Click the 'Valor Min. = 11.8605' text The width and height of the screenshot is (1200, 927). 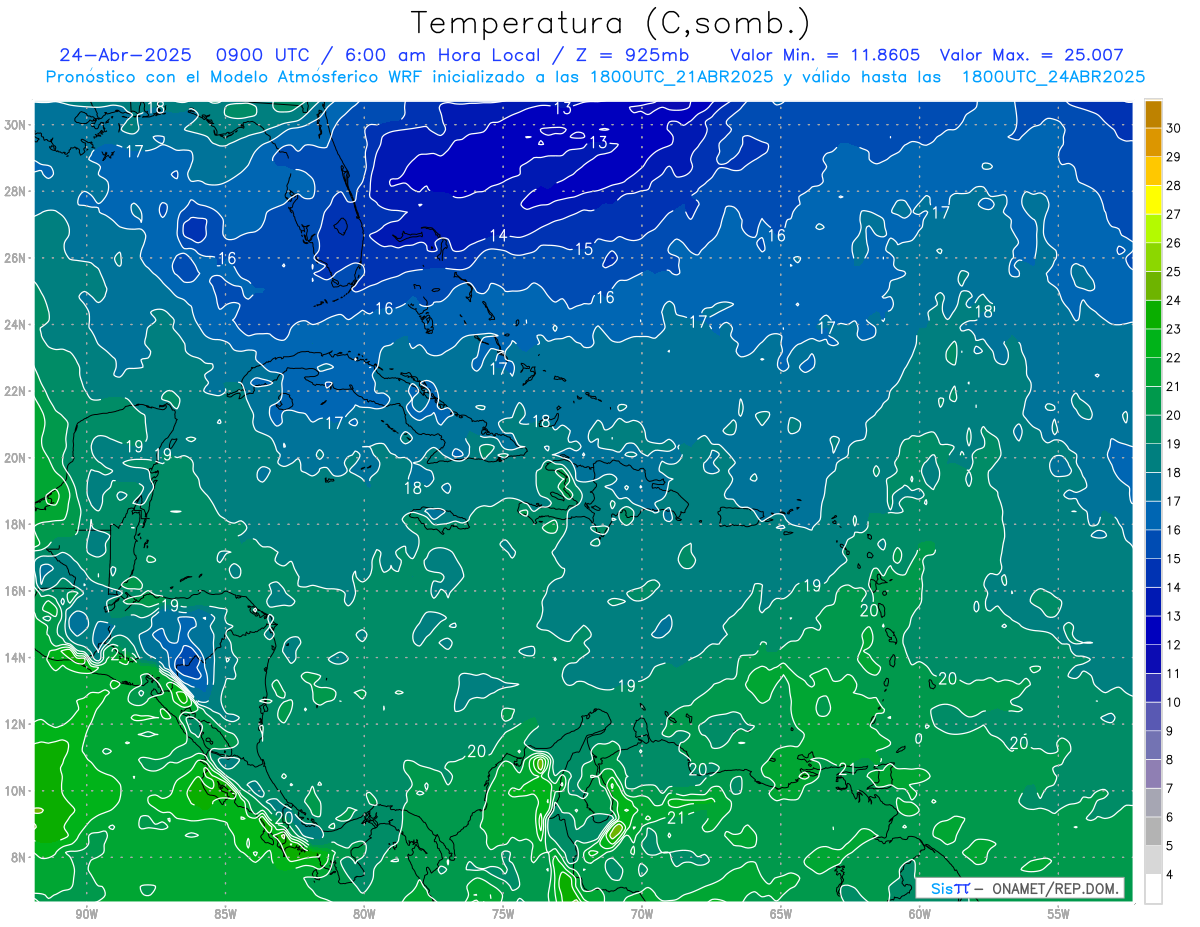825,55
